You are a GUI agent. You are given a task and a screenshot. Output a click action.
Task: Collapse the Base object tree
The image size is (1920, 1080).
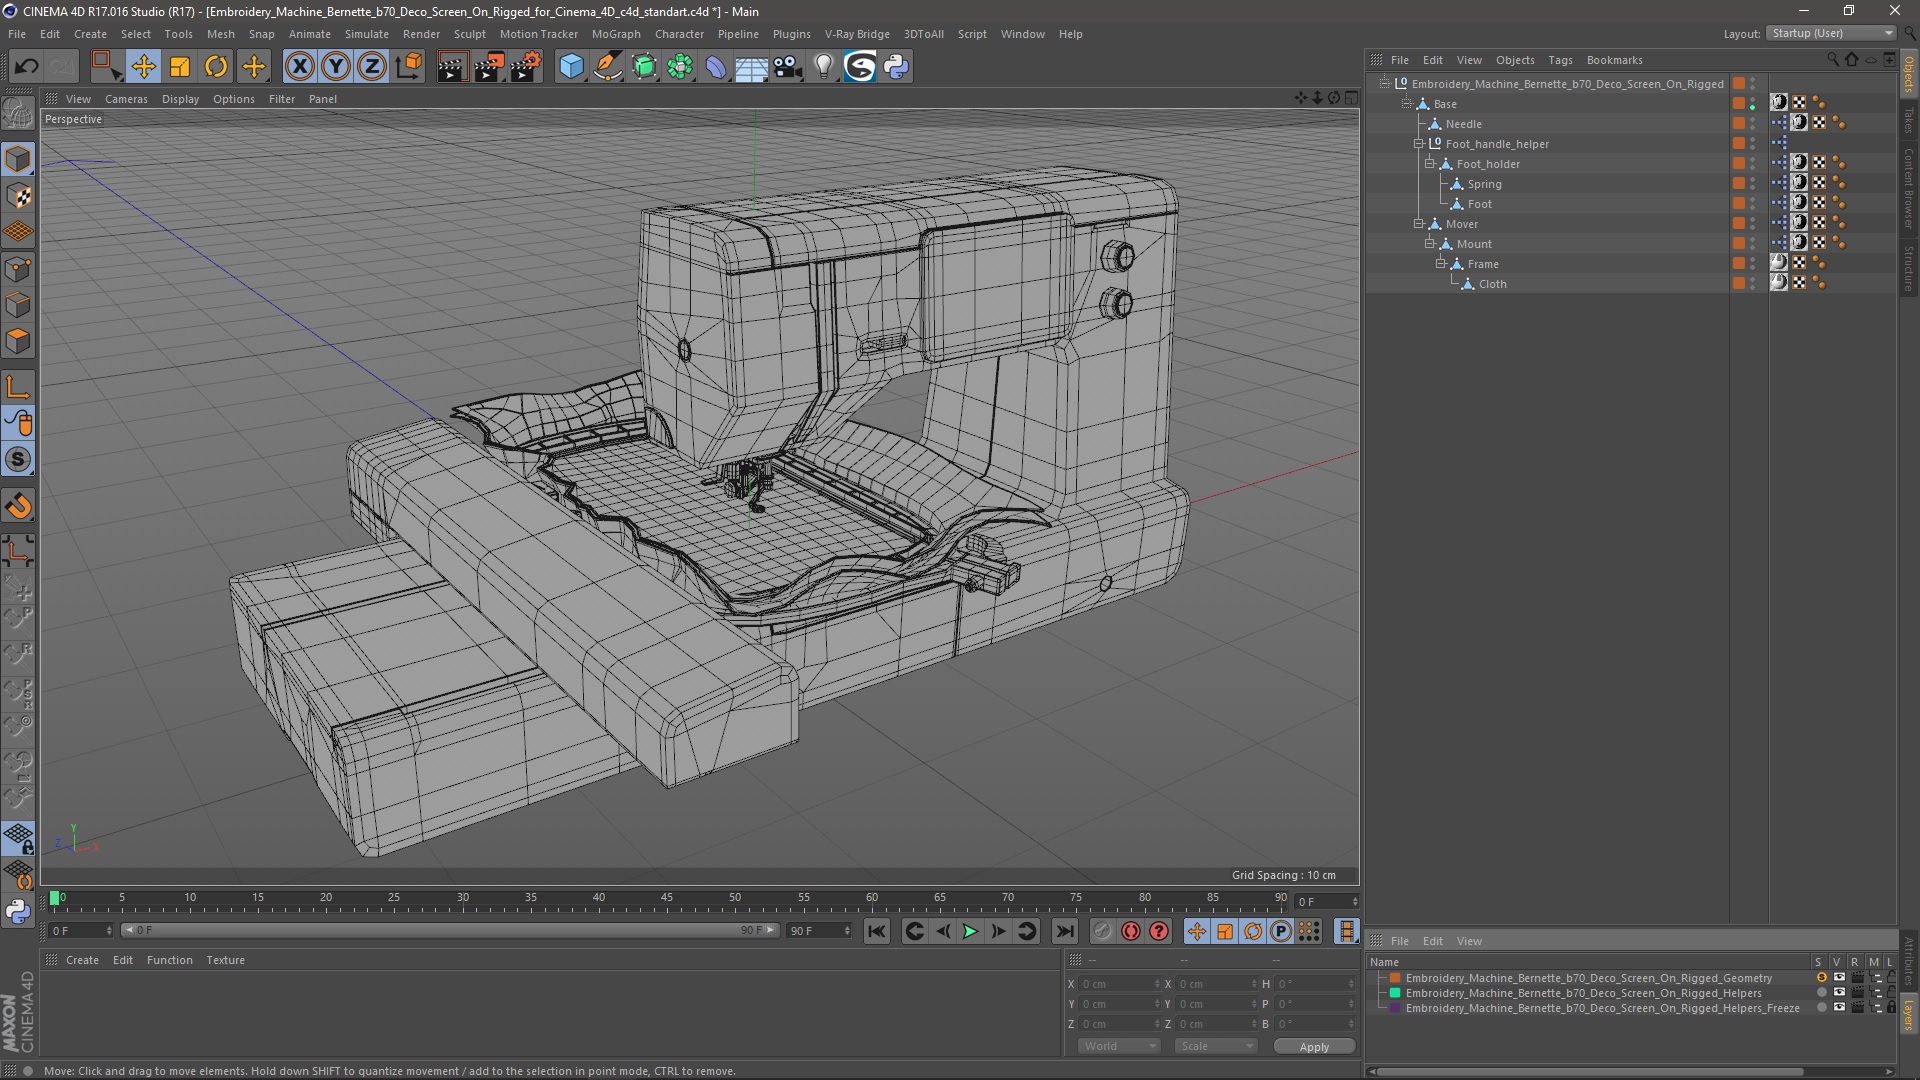[x=1407, y=104]
